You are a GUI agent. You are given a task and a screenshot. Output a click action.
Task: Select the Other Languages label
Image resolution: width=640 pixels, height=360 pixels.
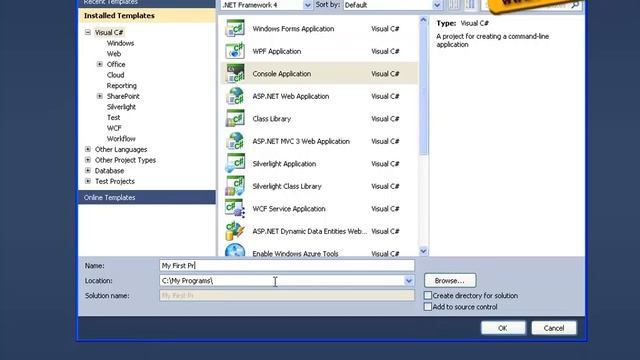click(121, 149)
